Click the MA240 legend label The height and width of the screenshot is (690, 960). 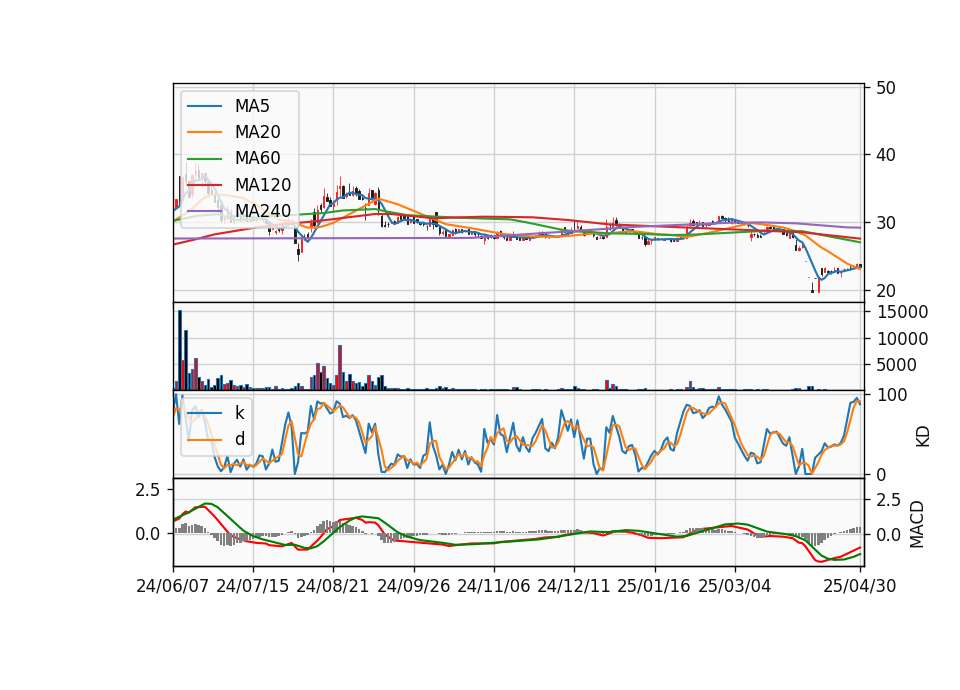coord(263,211)
